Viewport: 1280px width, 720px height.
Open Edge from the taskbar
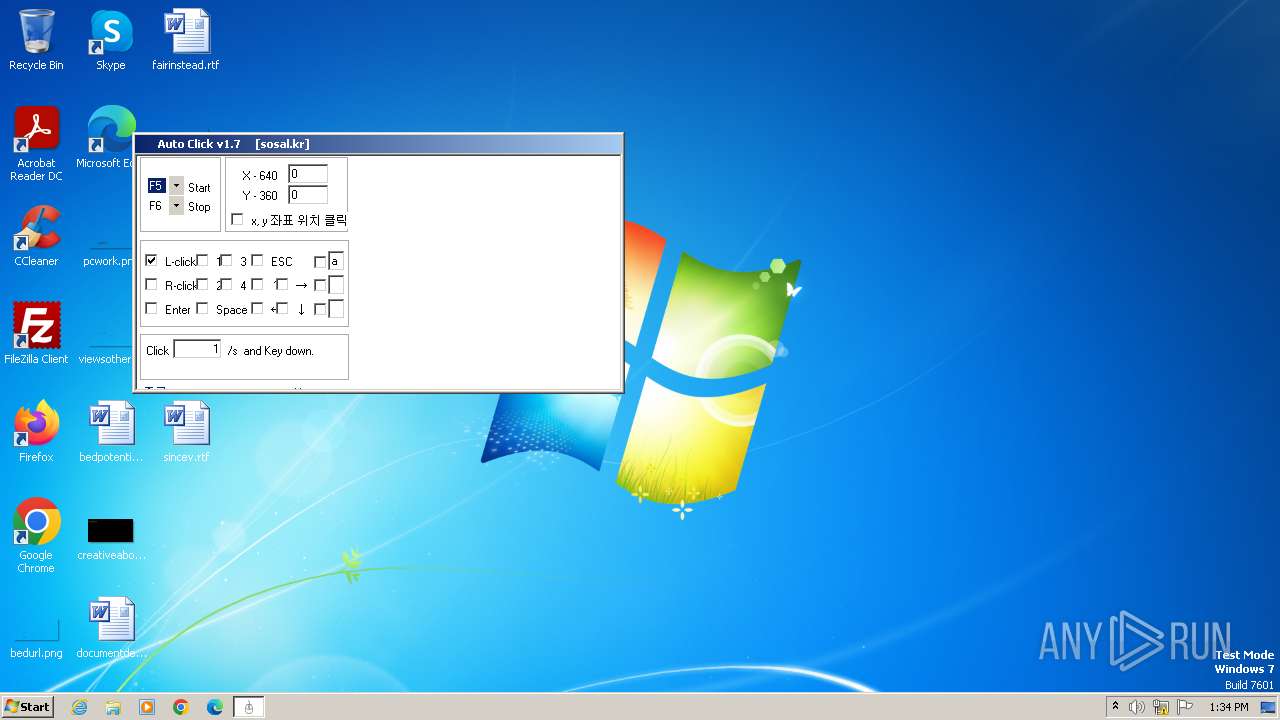tap(215, 707)
